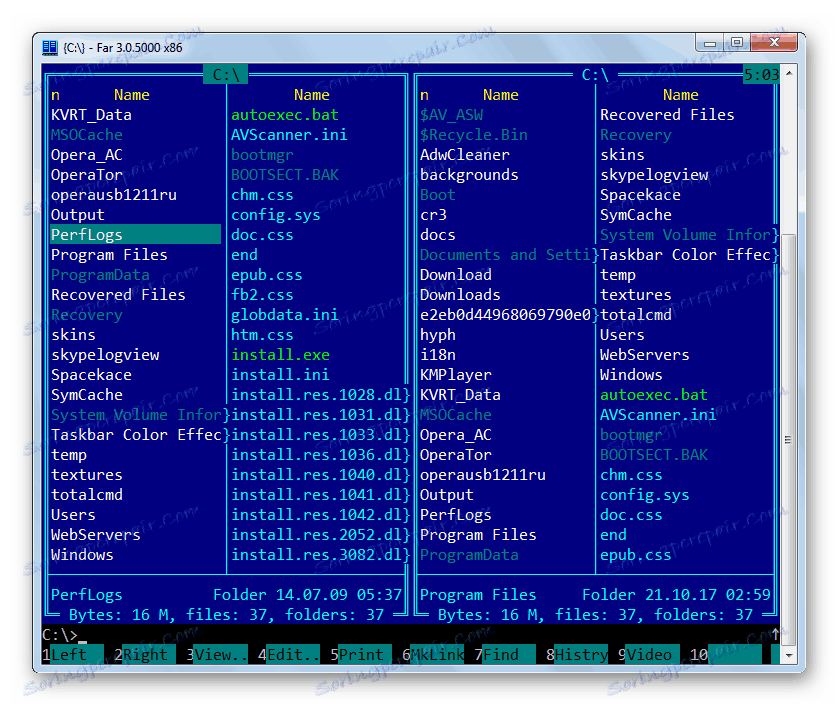This screenshot has height=706, width=839.
Task: Select totalcmd folder in the left panel
Action: click(x=87, y=495)
